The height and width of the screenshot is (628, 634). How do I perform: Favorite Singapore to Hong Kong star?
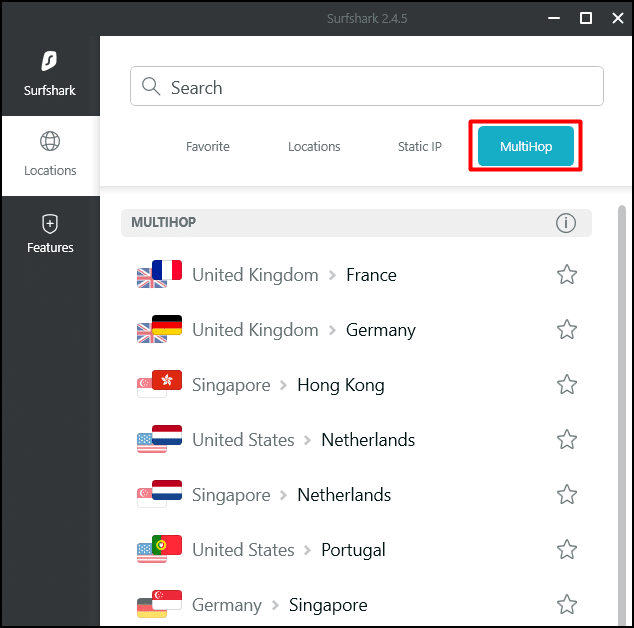(x=567, y=385)
